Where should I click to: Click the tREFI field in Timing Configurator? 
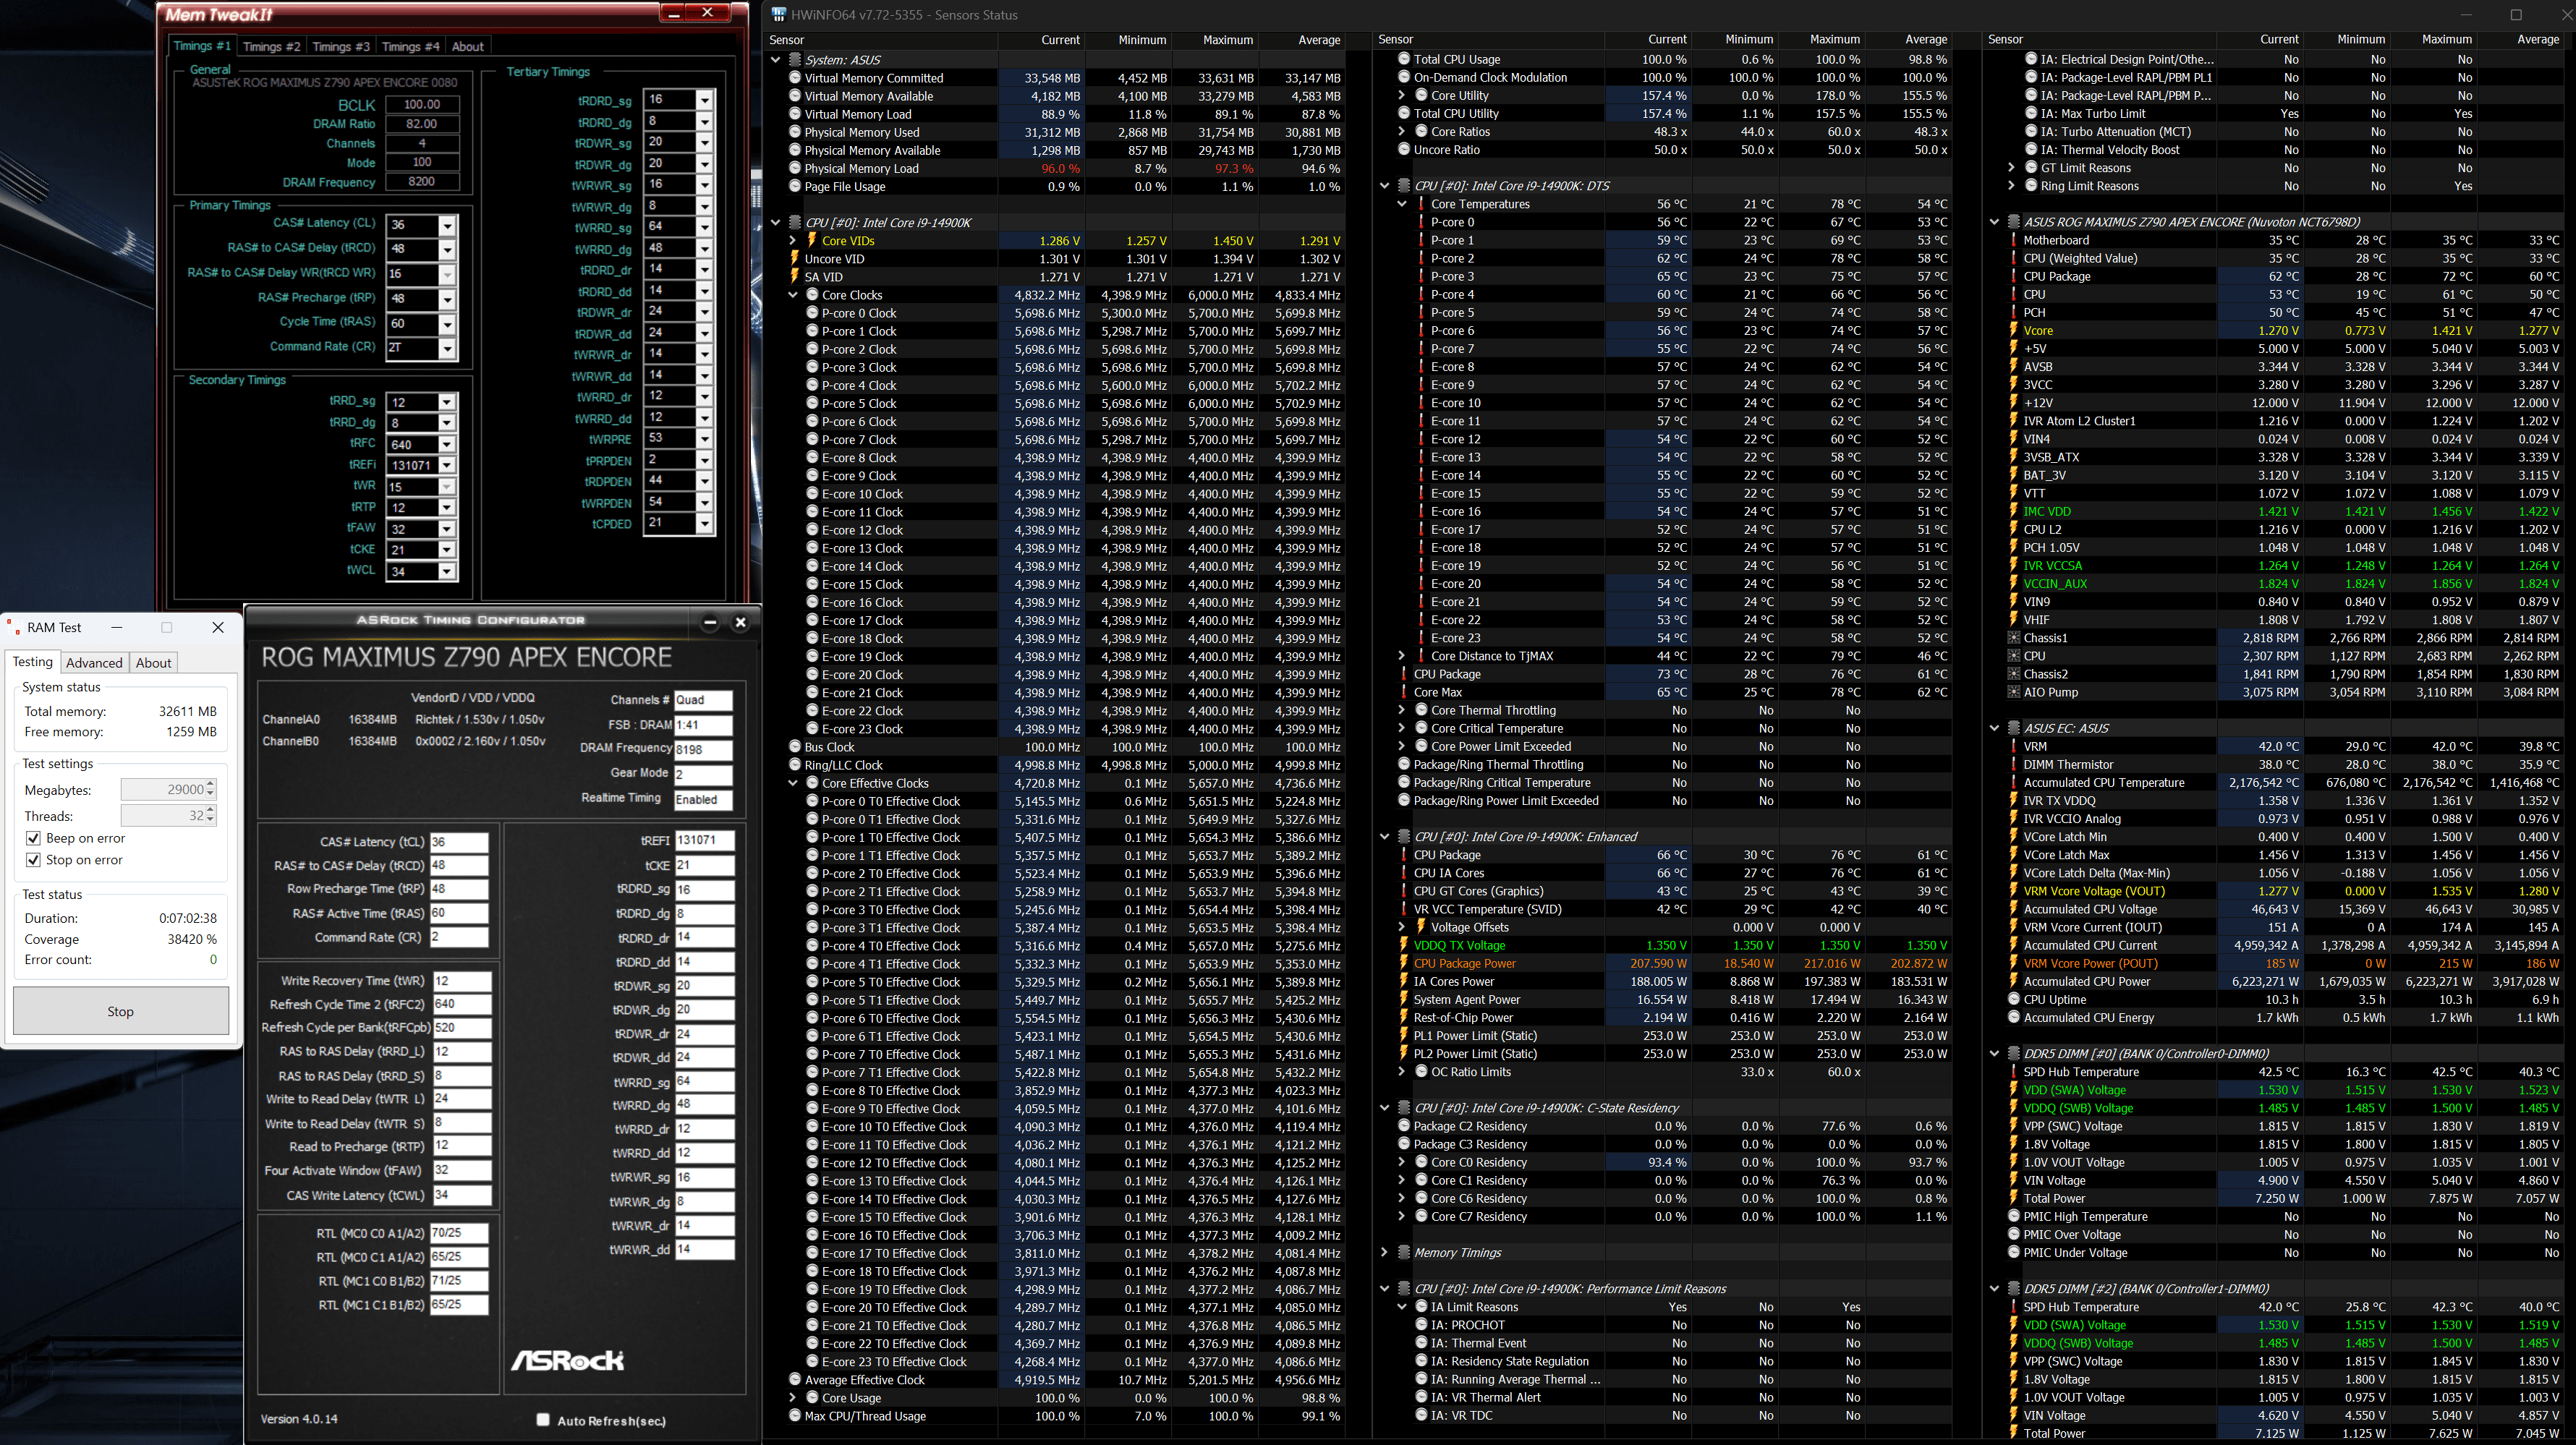click(705, 840)
